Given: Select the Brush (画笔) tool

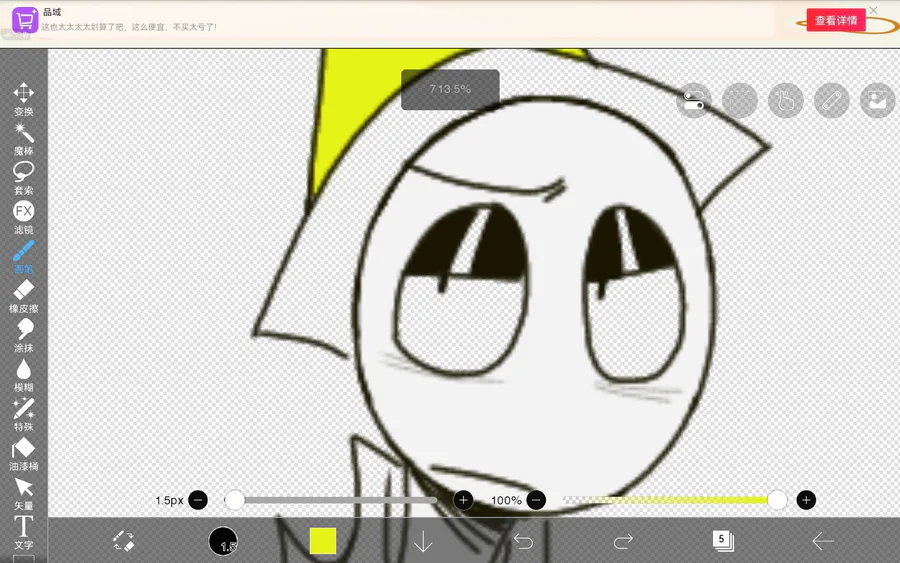Looking at the screenshot, I should coord(24,257).
